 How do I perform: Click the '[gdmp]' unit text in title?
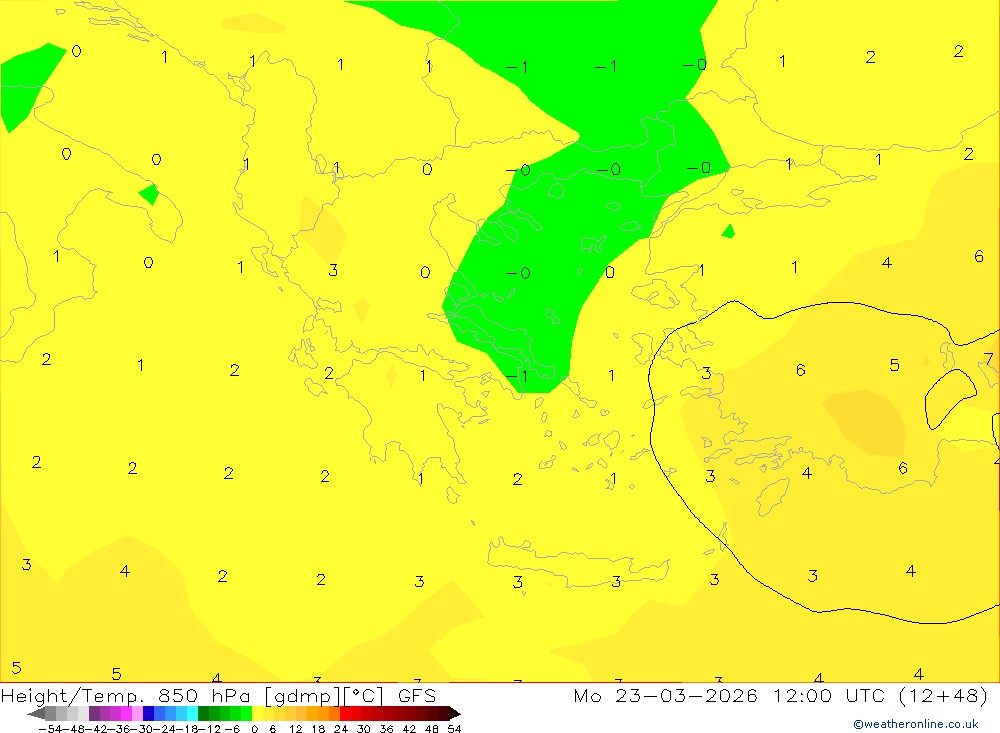(x=302, y=696)
